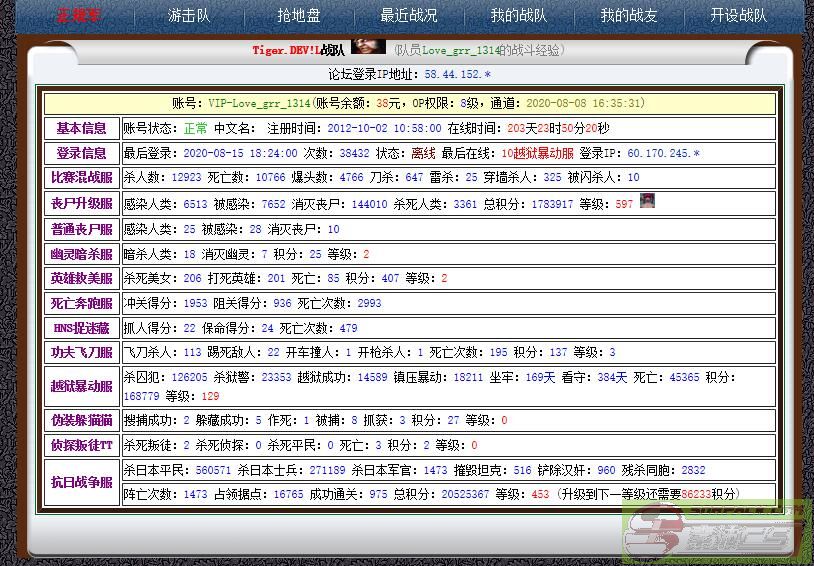The image size is (814, 566).
Task: Select the 登录信息 section header
Action: [x=81, y=153]
